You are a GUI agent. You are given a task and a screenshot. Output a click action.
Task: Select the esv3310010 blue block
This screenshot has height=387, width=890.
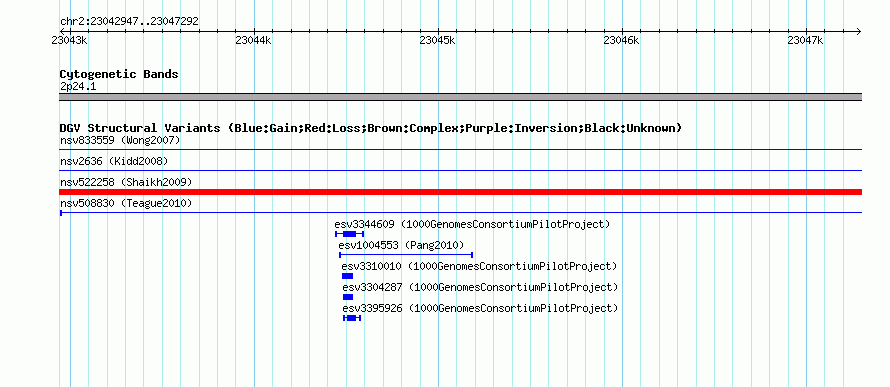pos(347,276)
